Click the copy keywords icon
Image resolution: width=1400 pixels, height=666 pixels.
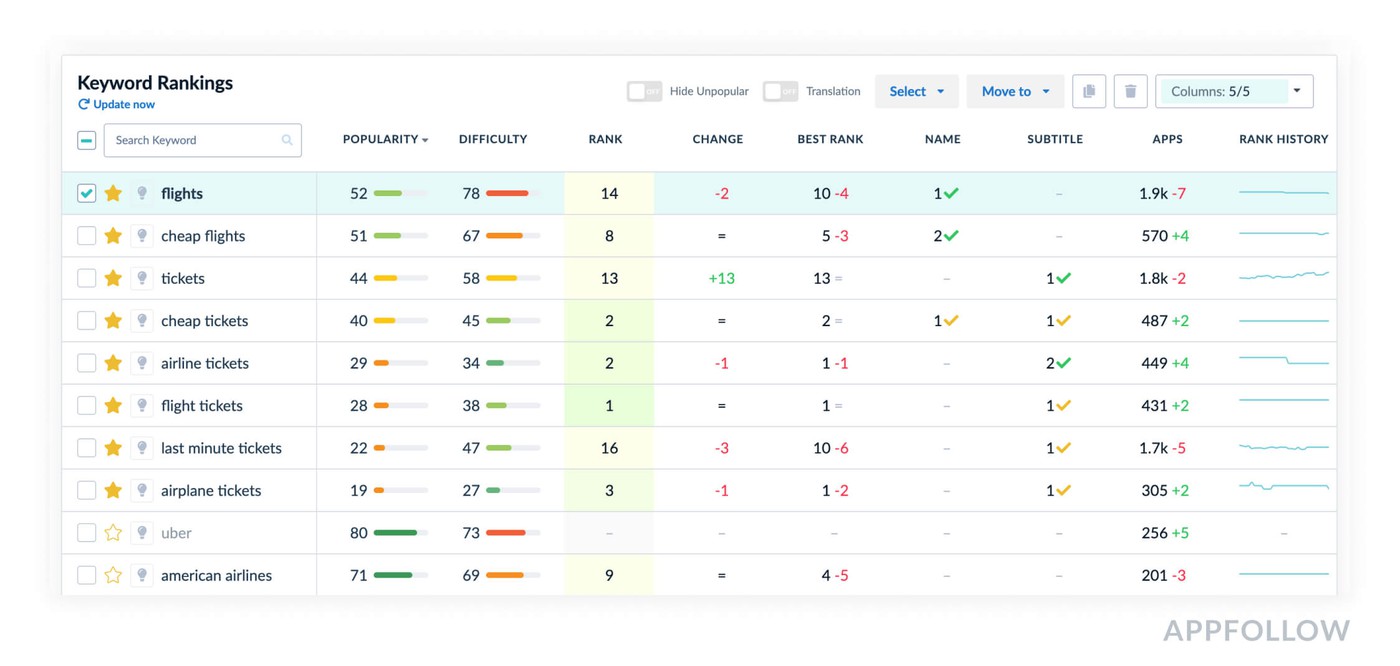tap(1089, 91)
